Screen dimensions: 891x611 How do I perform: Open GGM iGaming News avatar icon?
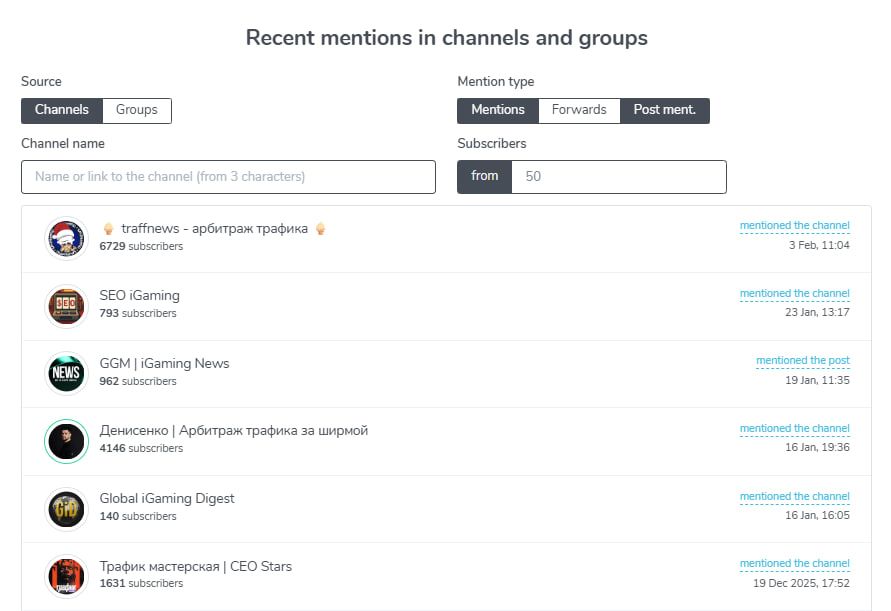(66, 373)
